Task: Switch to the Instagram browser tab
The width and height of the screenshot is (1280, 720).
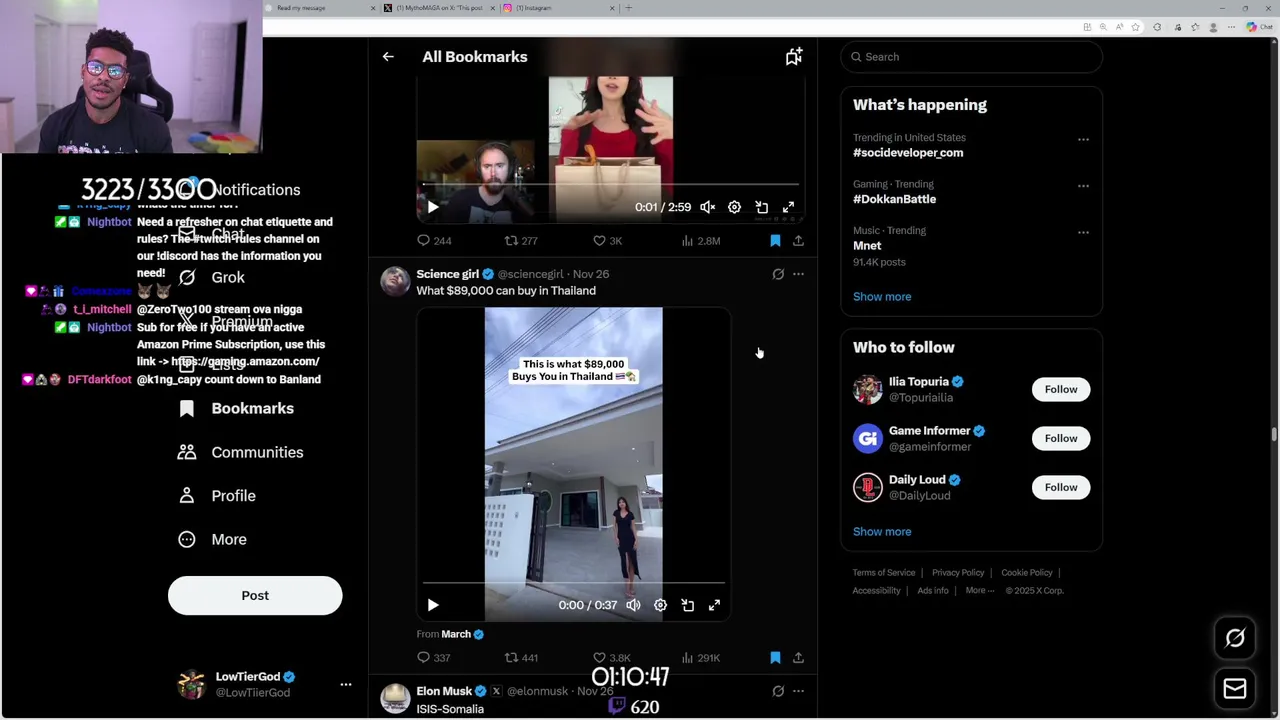Action: [560, 8]
